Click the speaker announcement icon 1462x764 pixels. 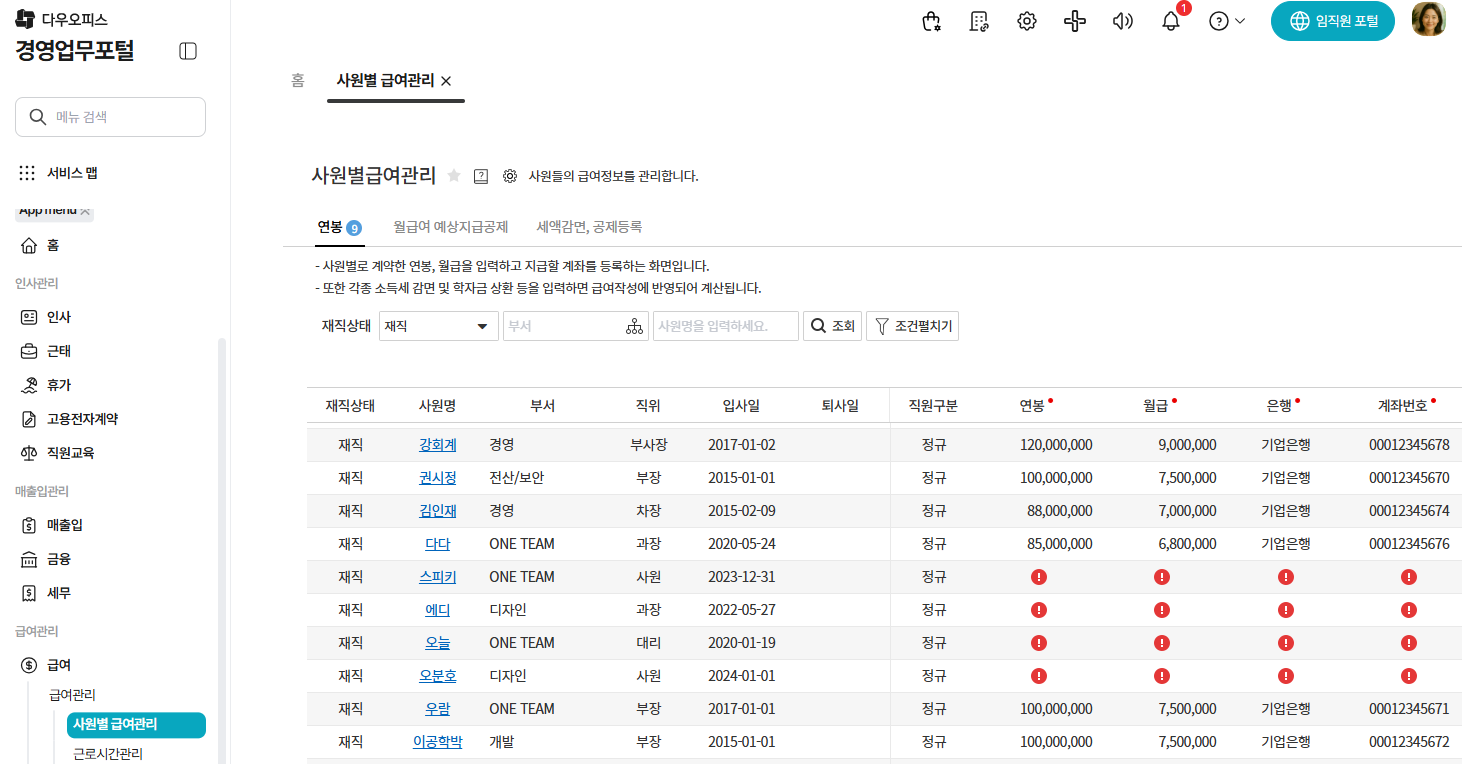coord(1122,21)
